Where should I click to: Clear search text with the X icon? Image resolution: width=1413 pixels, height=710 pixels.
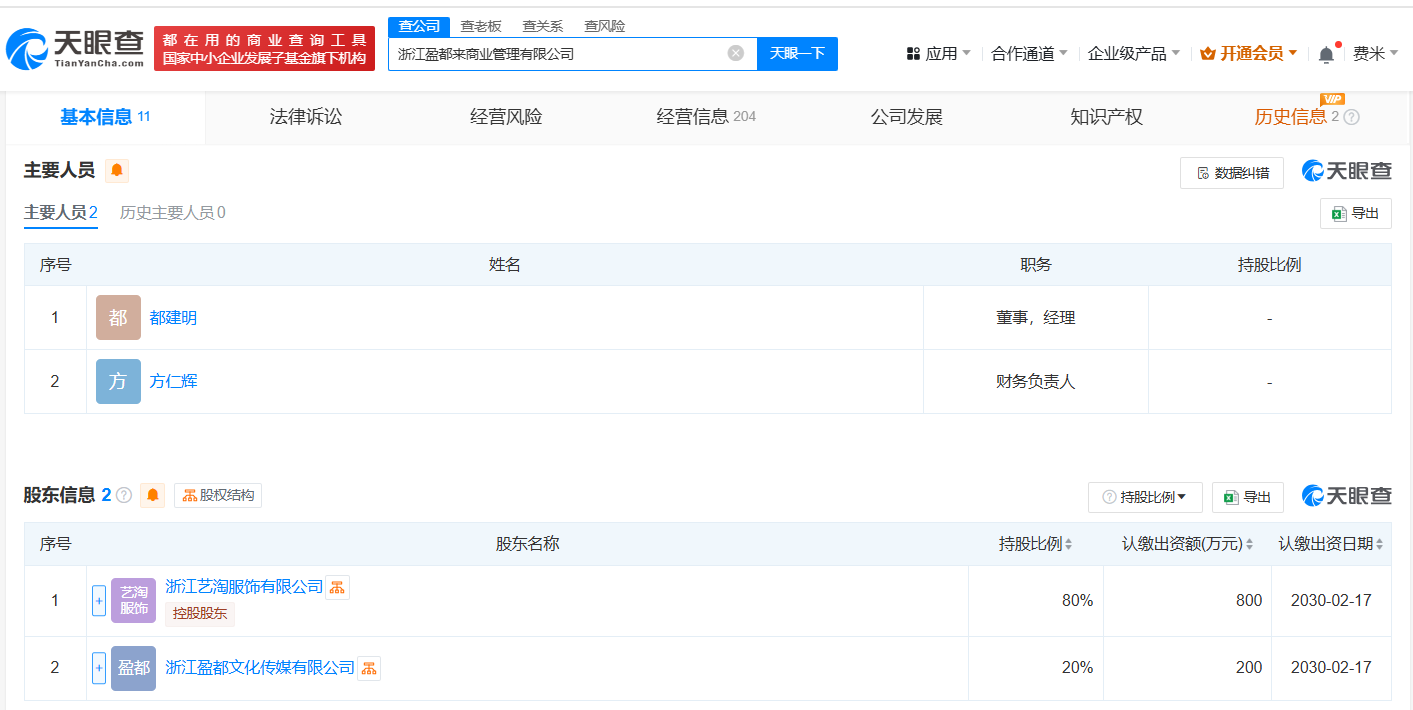(x=735, y=54)
